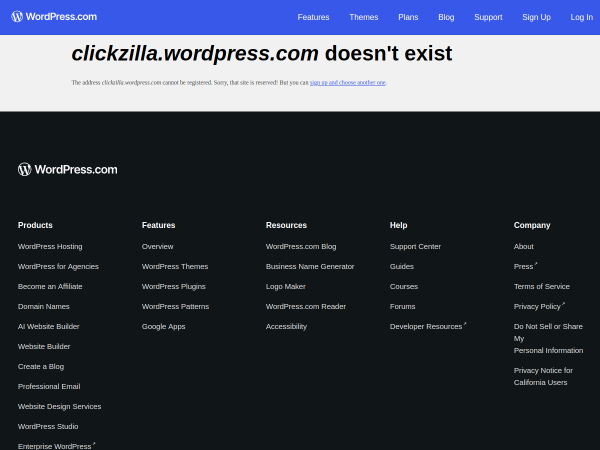600x450 pixels.
Task: Click the Website Builder footer link
Action: click(x=44, y=346)
